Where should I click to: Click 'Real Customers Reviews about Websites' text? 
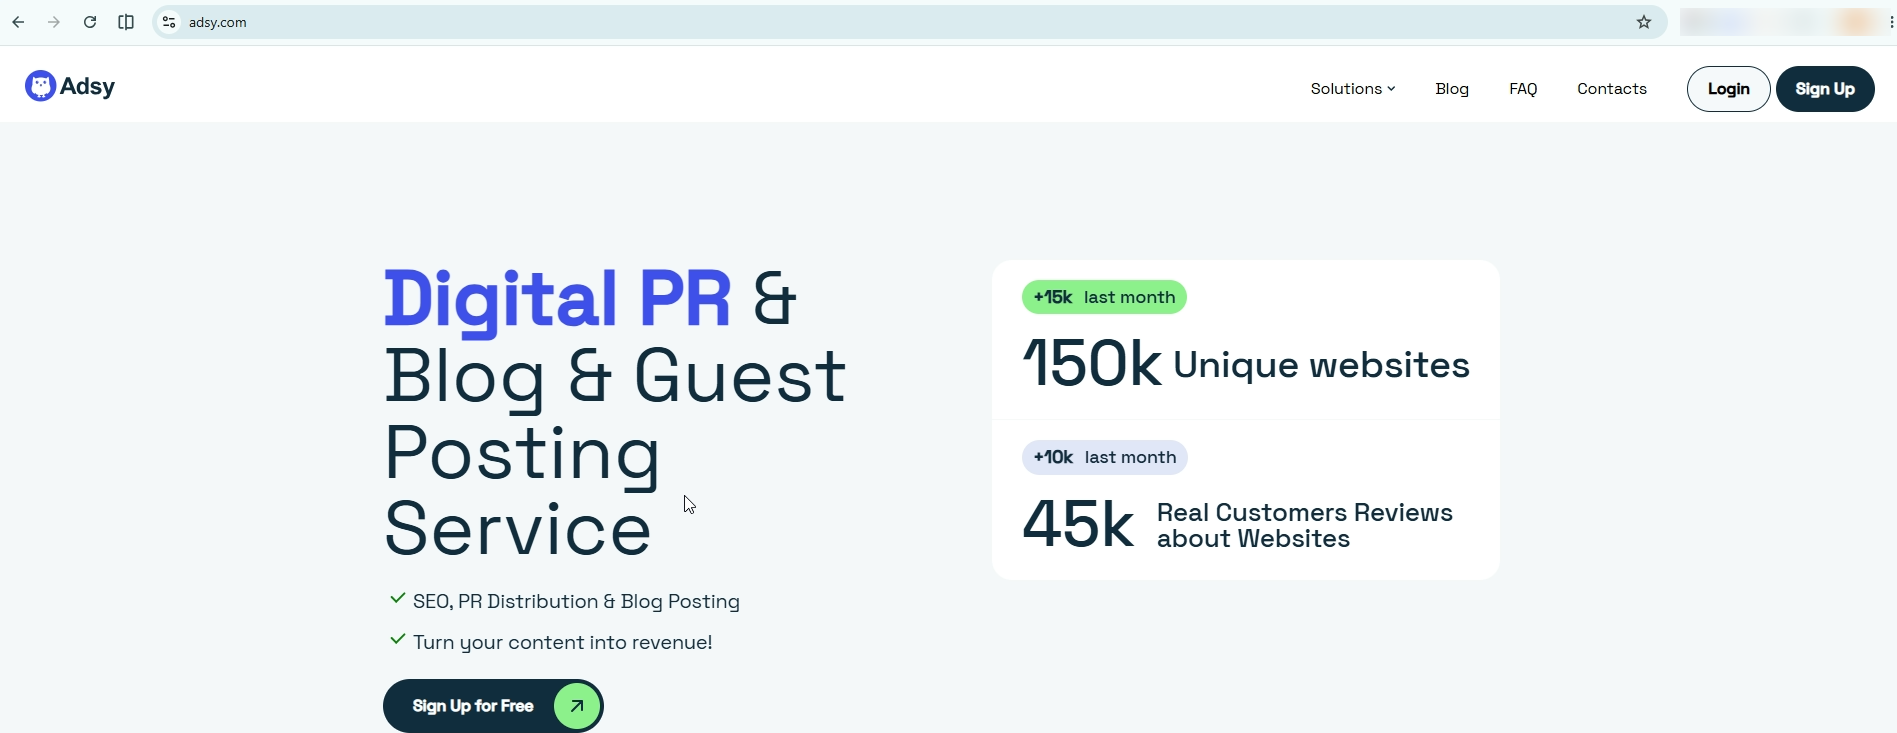coord(1304,525)
